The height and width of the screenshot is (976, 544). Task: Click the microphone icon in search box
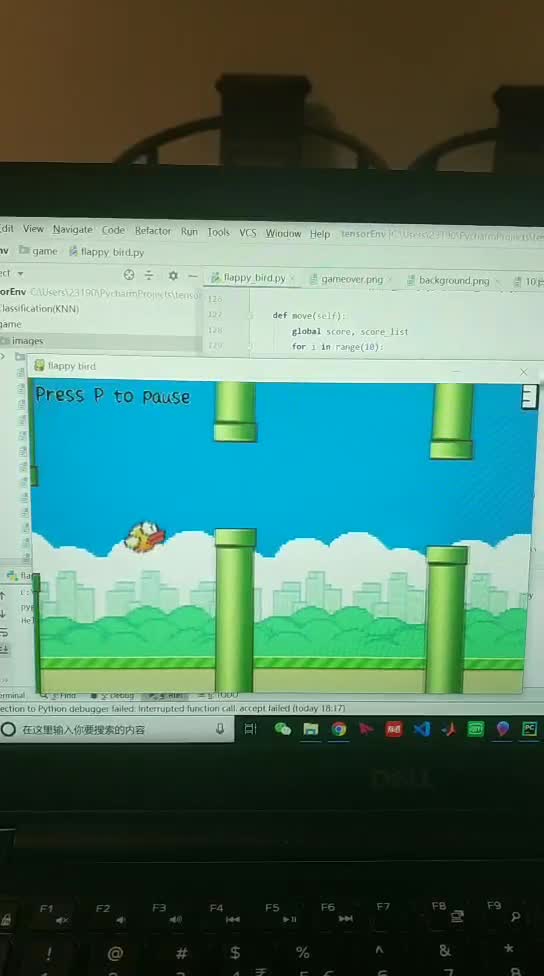220,729
